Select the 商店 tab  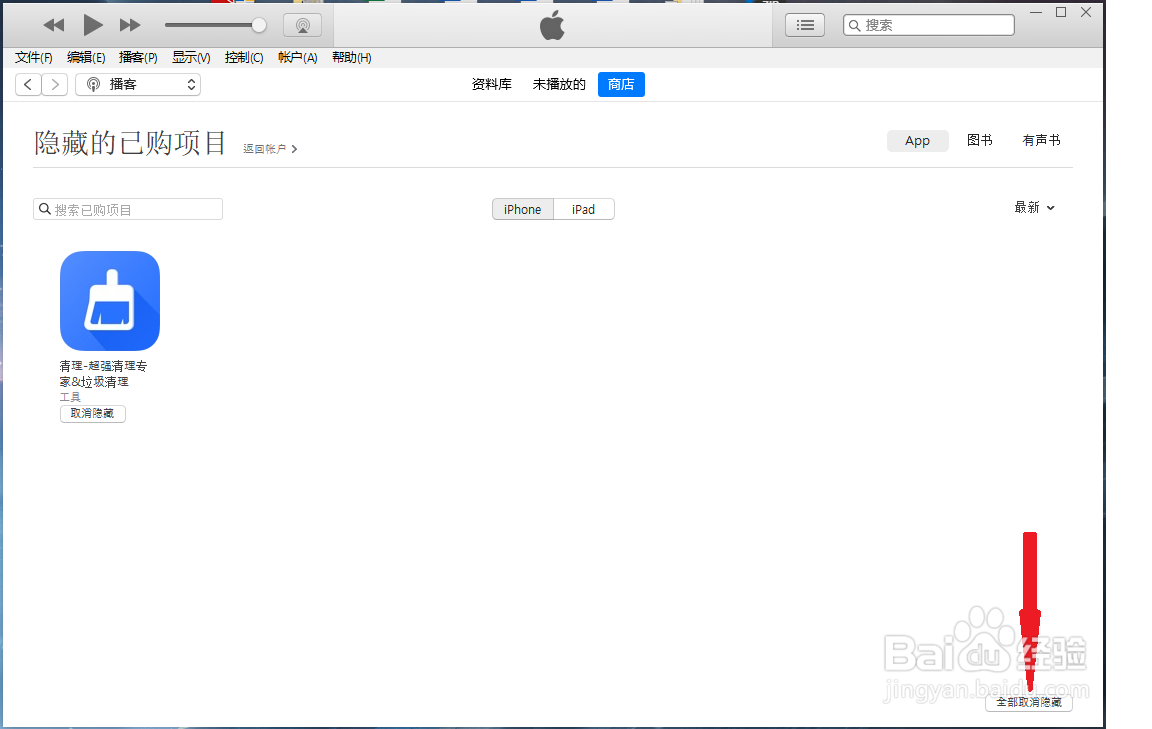[x=621, y=85]
